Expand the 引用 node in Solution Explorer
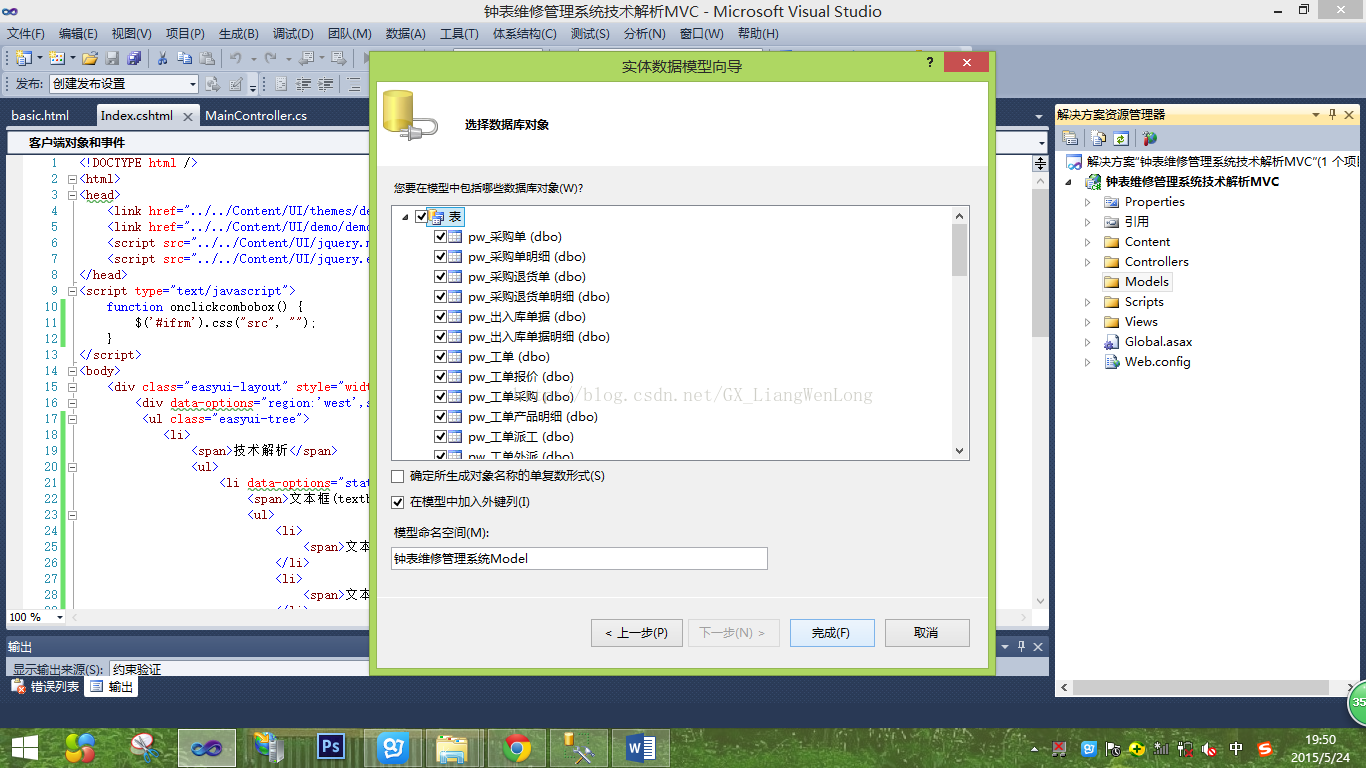The height and width of the screenshot is (768, 1366). 1088,222
